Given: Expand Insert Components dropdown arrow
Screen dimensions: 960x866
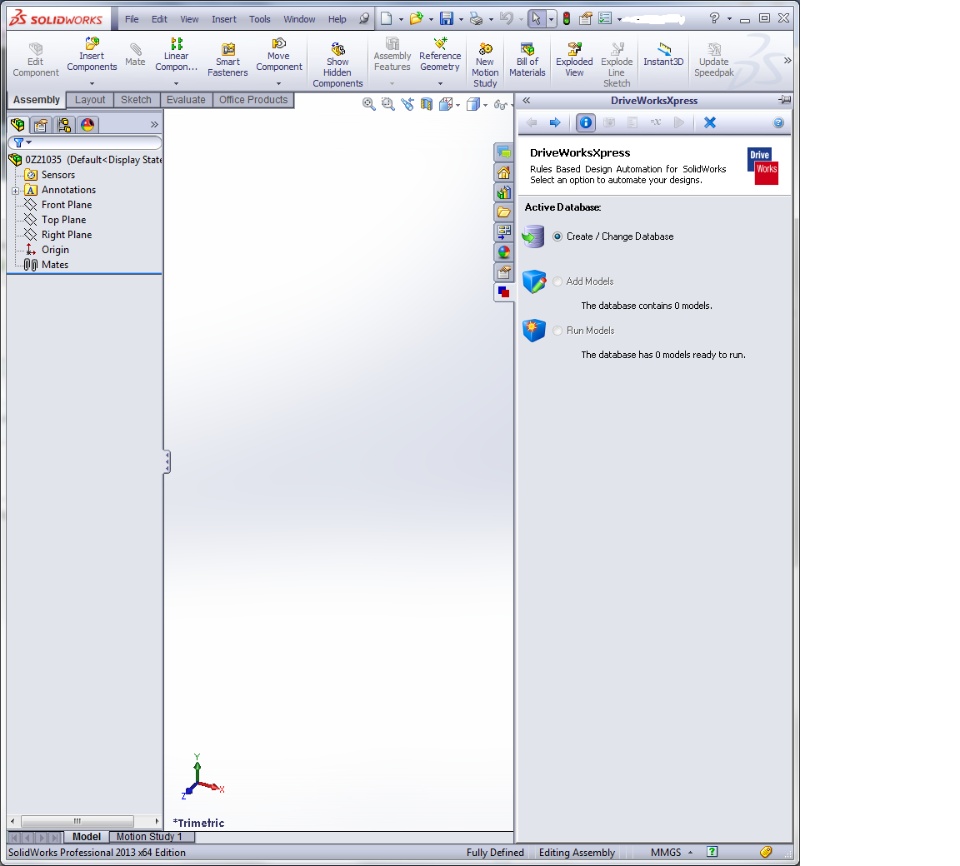Looking at the screenshot, I should pos(92,83).
